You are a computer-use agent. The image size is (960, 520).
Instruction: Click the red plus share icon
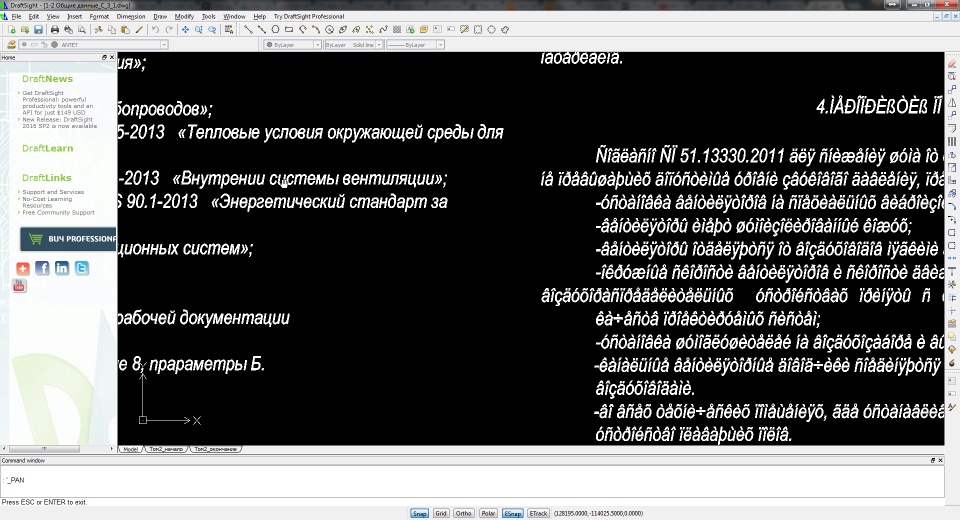pyautogui.click(x=23, y=268)
